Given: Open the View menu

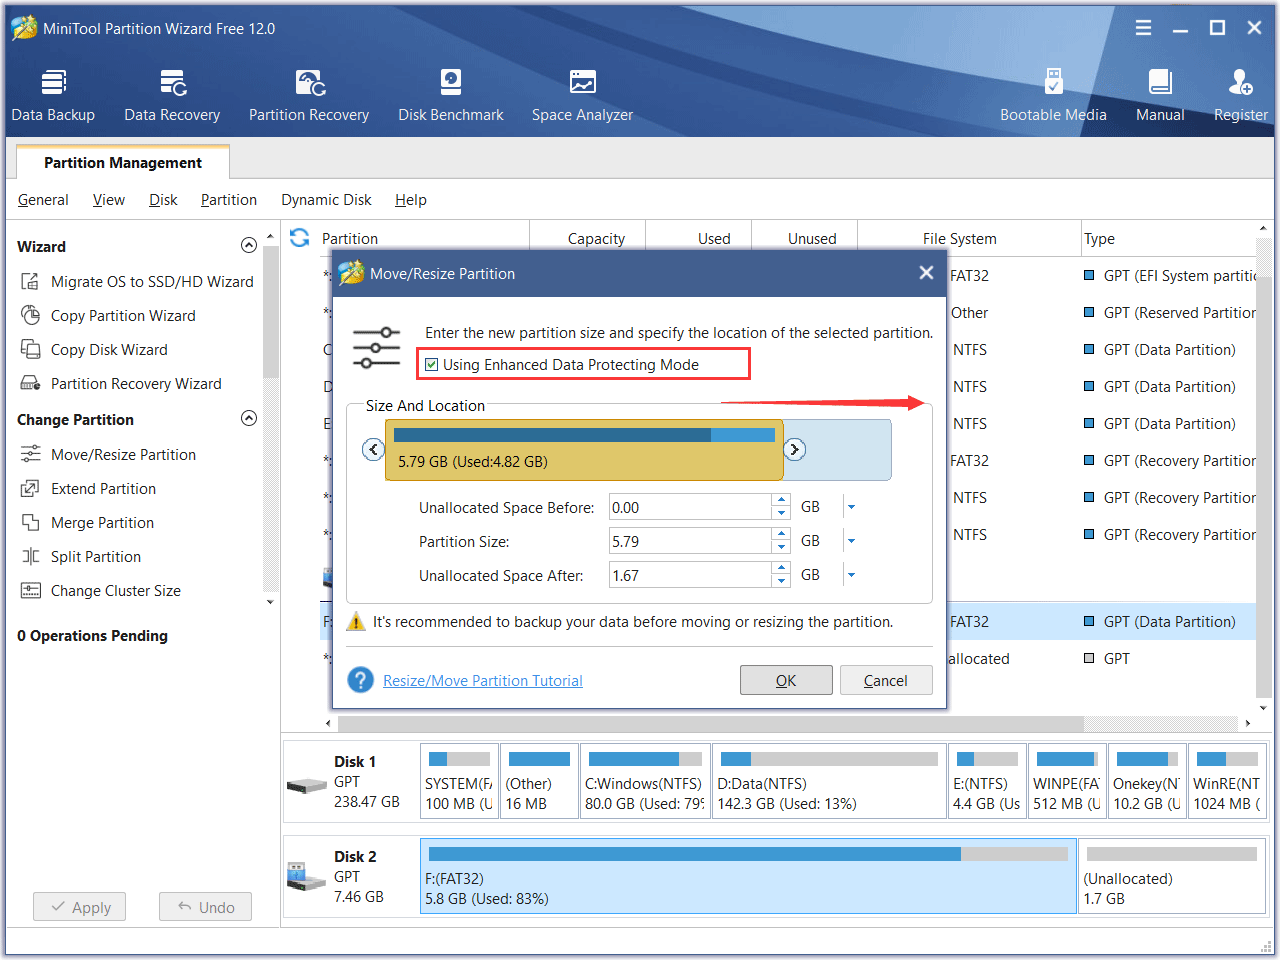Looking at the screenshot, I should click(x=109, y=200).
